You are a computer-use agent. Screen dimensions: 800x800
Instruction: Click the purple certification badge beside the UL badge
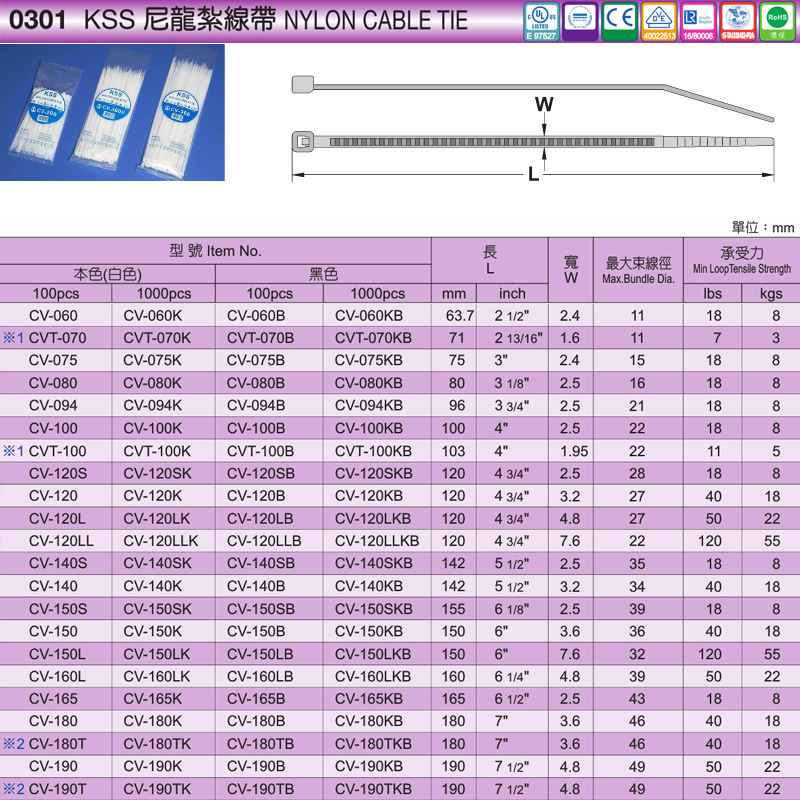(x=580, y=21)
